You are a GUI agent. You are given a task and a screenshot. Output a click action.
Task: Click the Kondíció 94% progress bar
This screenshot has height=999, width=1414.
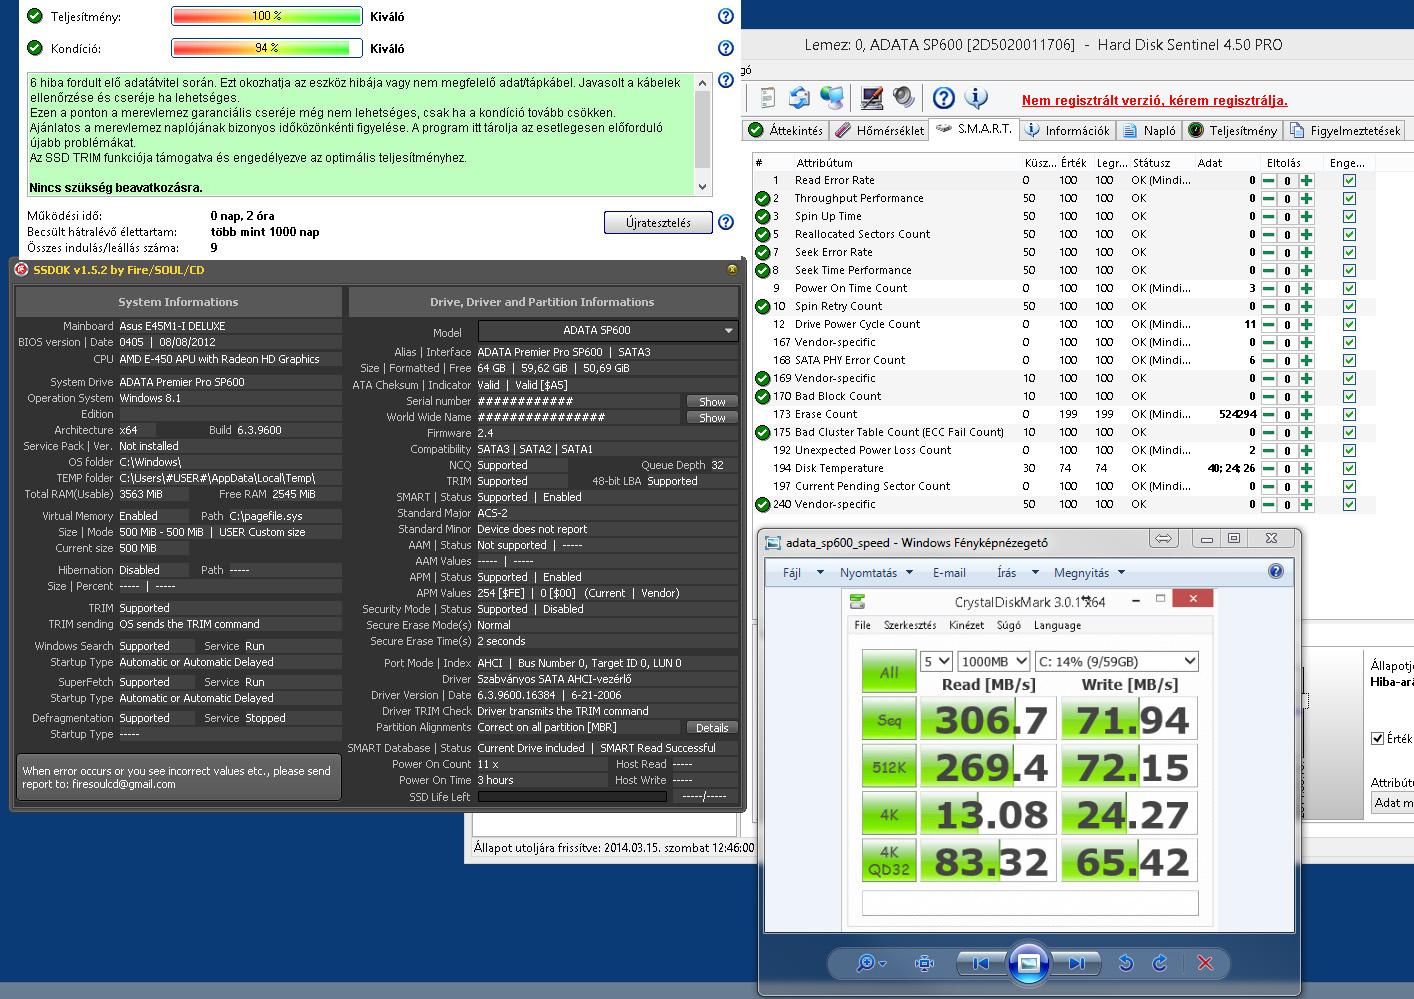coord(267,48)
